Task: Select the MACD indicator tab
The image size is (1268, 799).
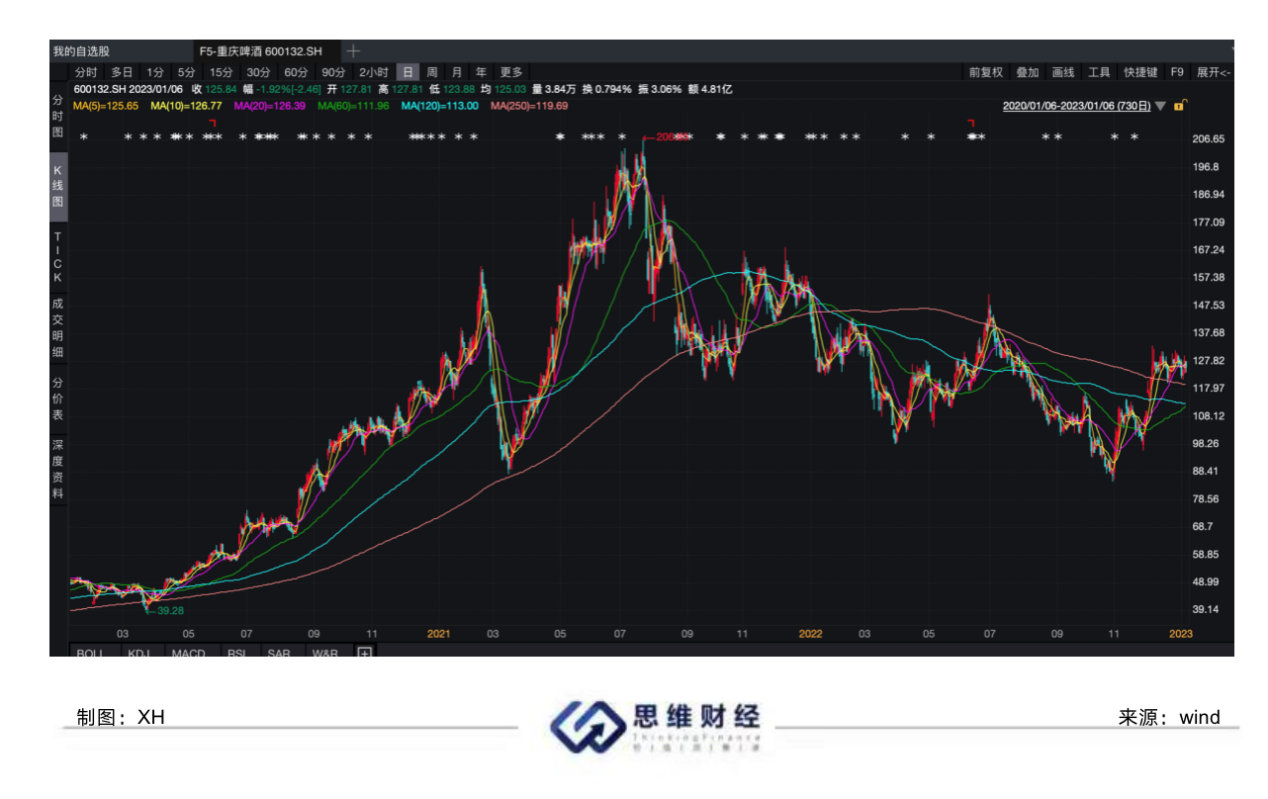Action: click(188, 652)
